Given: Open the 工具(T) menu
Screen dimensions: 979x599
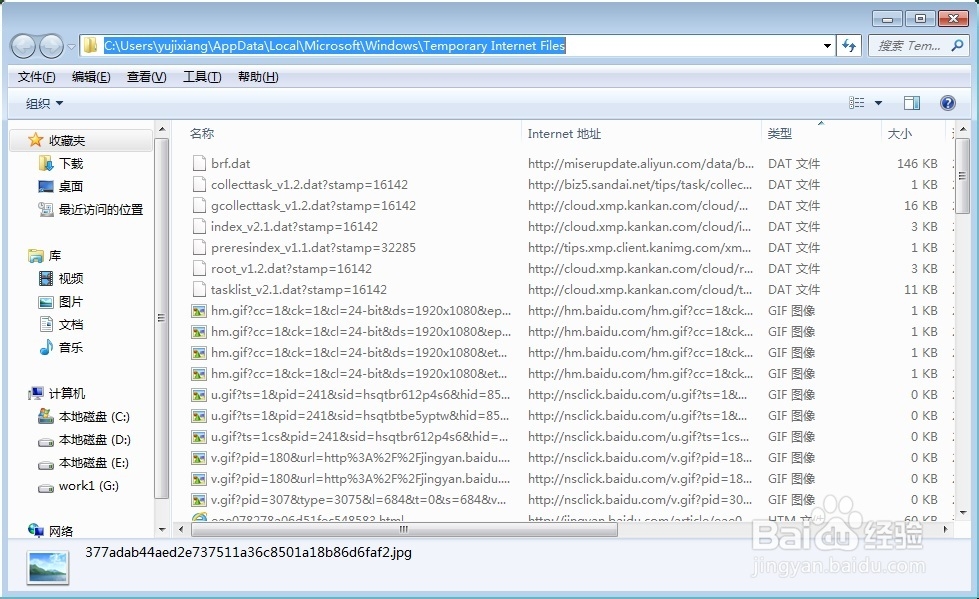Looking at the screenshot, I should click(x=202, y=77).
